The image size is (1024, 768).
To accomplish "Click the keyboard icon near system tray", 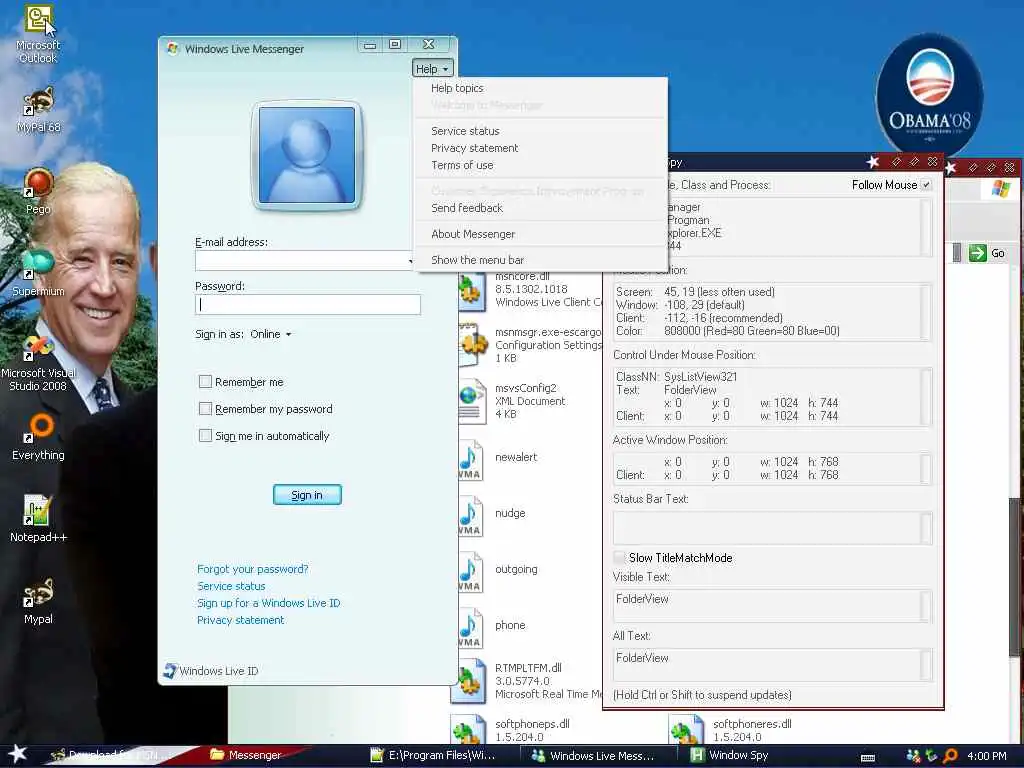I will pyautogui.click(x=868, y=757).
